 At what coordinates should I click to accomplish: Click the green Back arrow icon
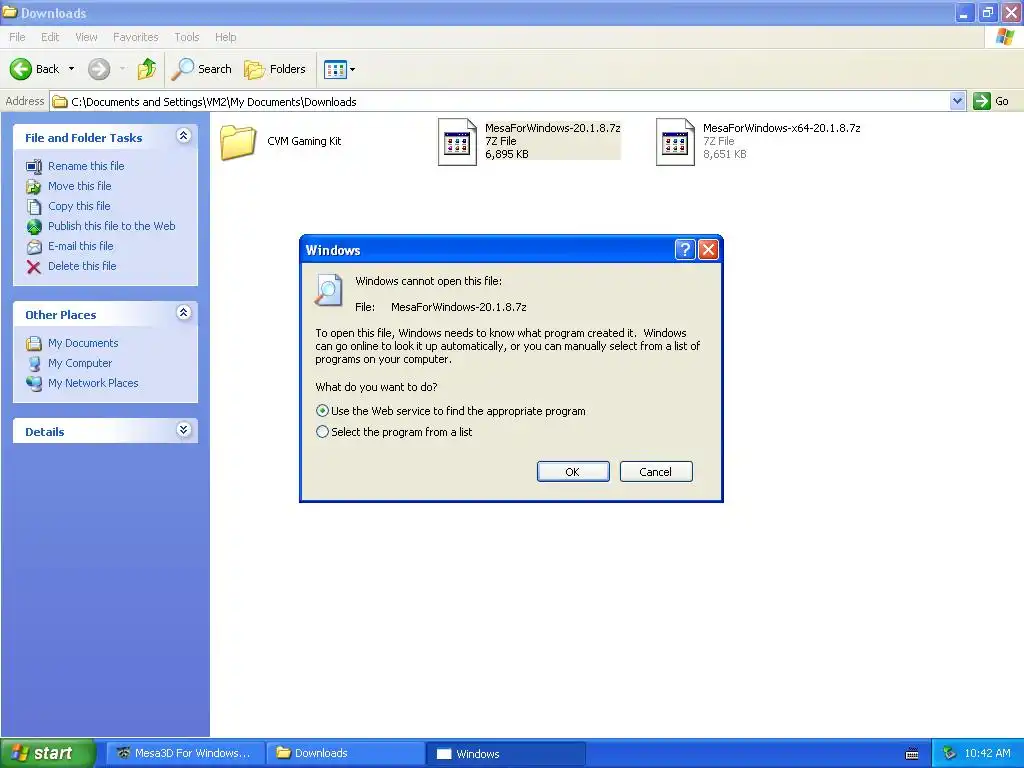tap(21, 69)
